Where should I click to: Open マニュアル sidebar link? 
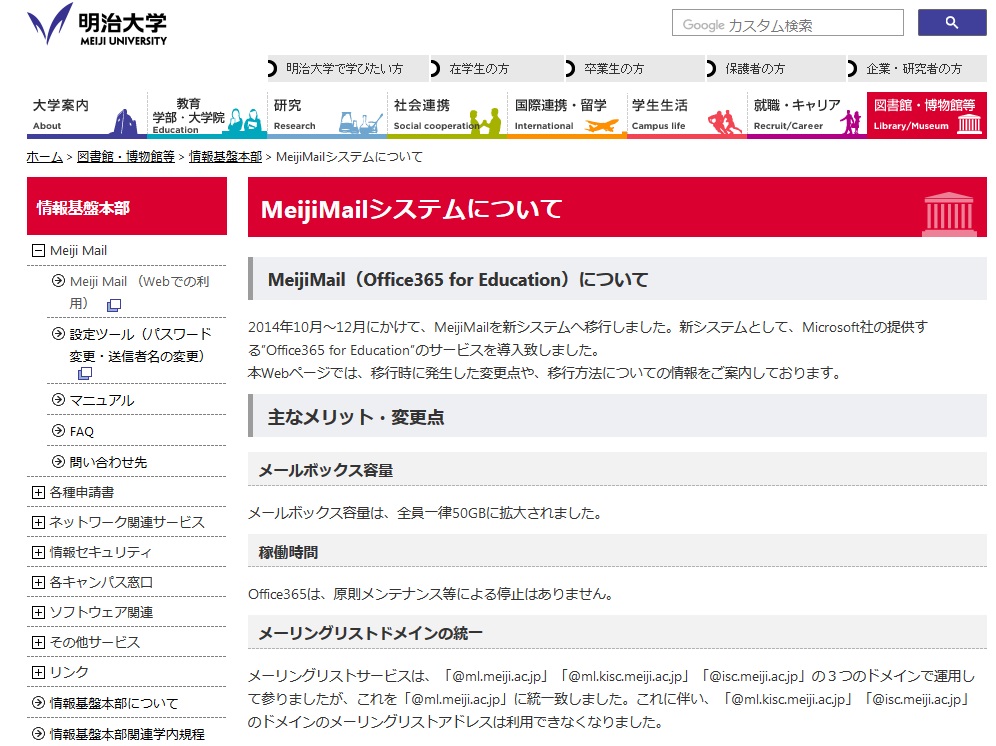[x=102, y=400]
